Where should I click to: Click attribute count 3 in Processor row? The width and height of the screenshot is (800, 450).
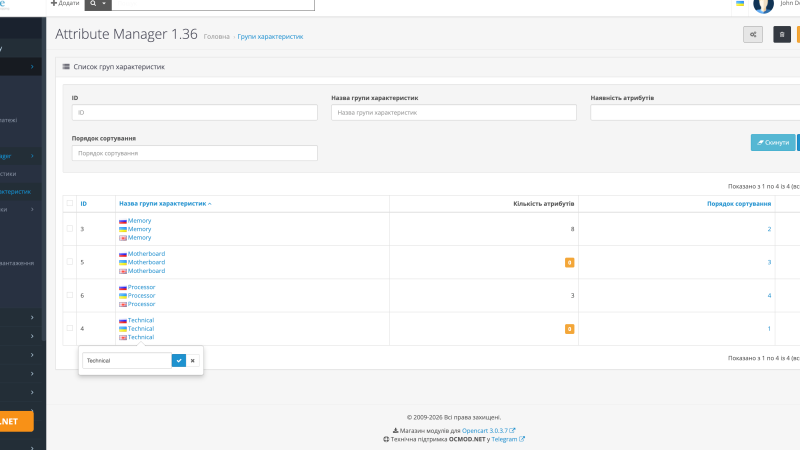tap(572, 295)
